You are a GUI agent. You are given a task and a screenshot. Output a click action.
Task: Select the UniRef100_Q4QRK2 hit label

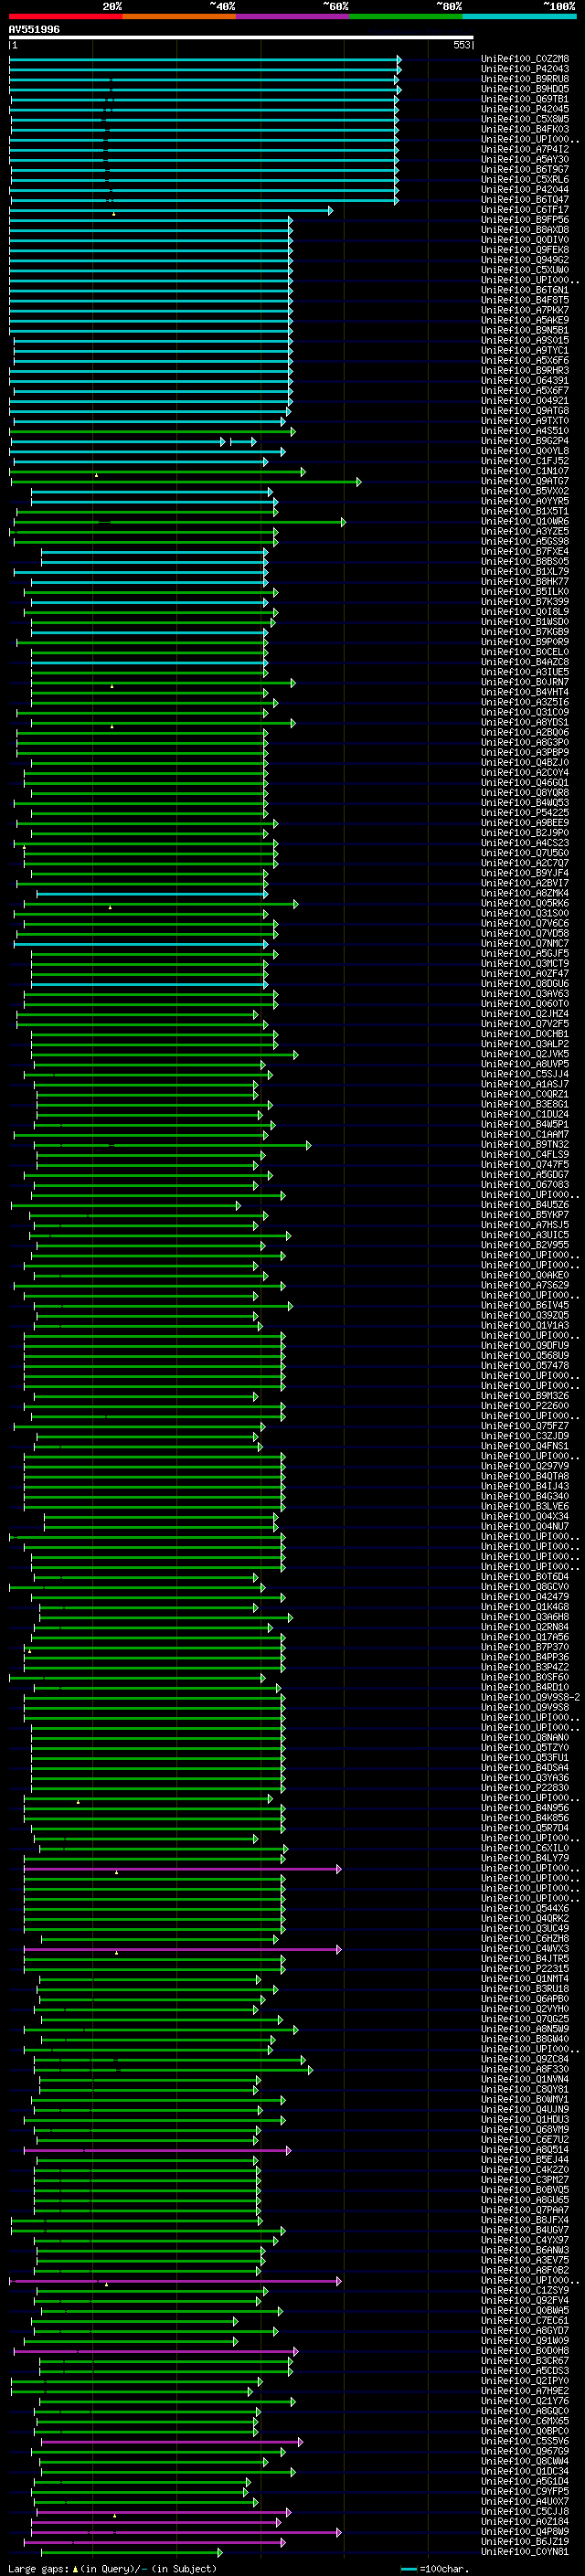tap(525, 1918)
